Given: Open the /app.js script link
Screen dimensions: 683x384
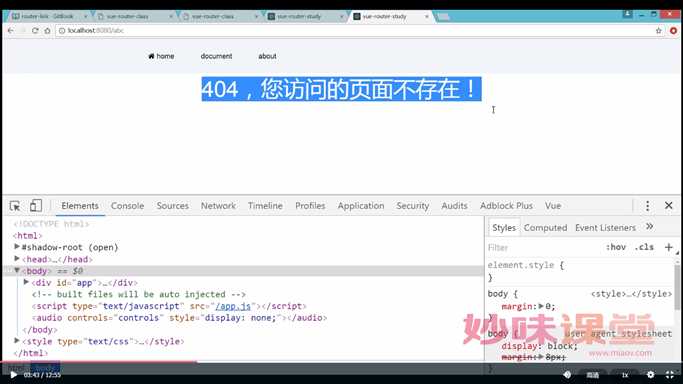Looking at the screenshot, I should (x=233, y=306).
